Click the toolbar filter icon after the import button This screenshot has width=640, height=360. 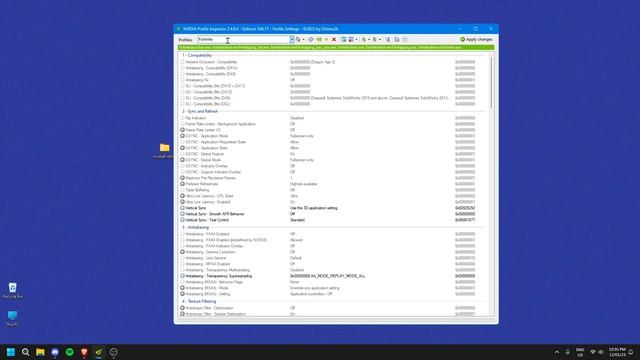[388, 40]
